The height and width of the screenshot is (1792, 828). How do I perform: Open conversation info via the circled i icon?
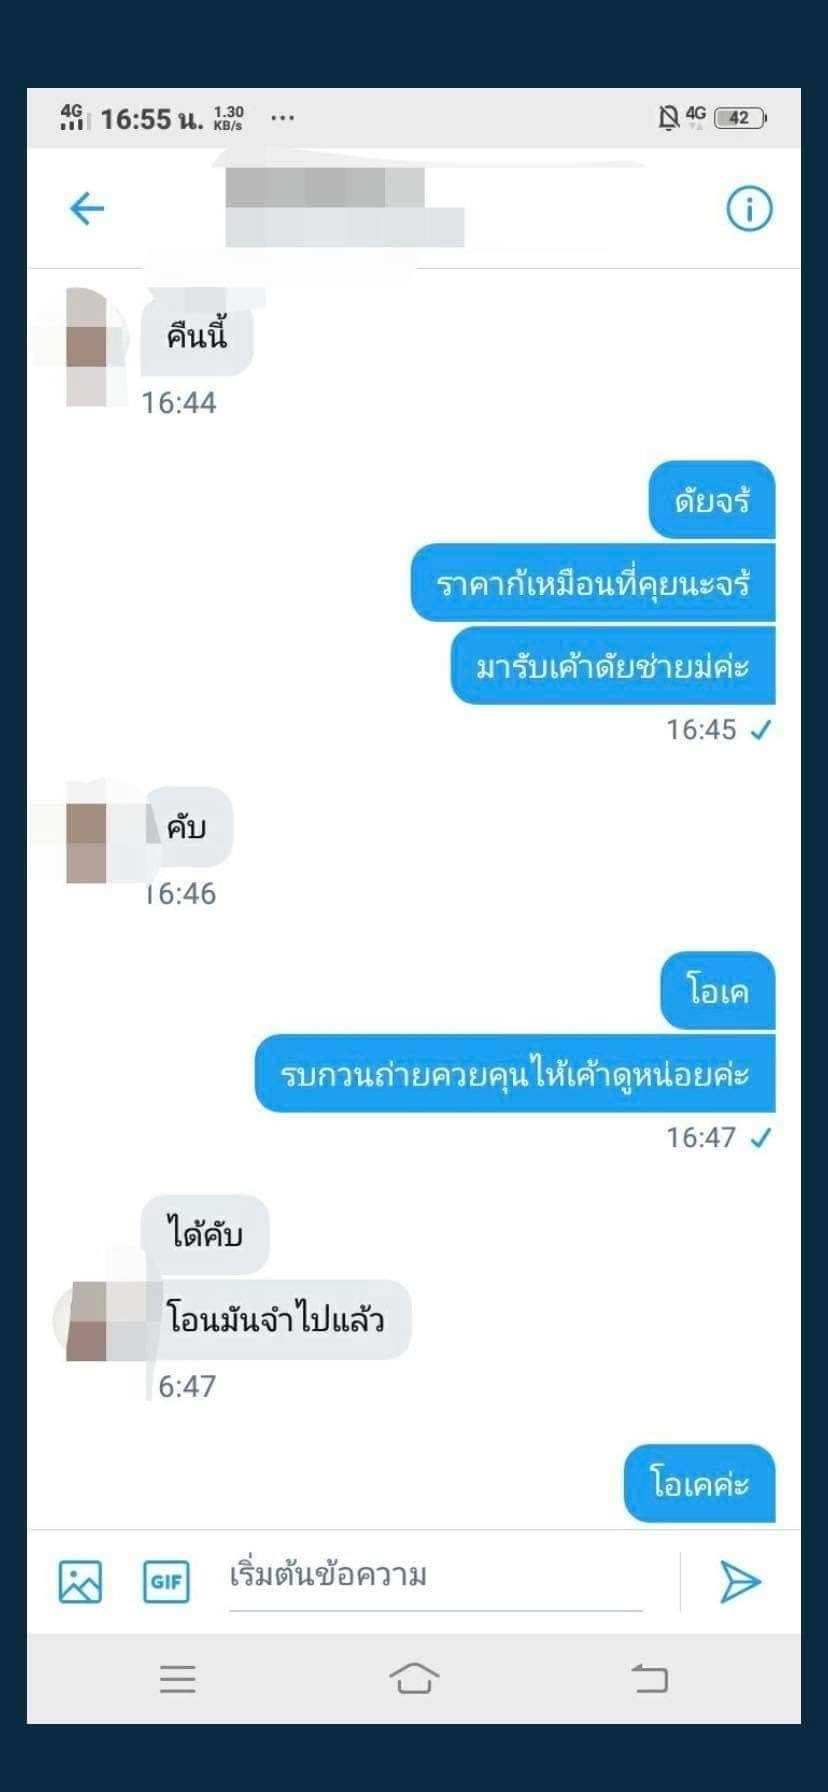pyautogui.click(x=749, y=209)
